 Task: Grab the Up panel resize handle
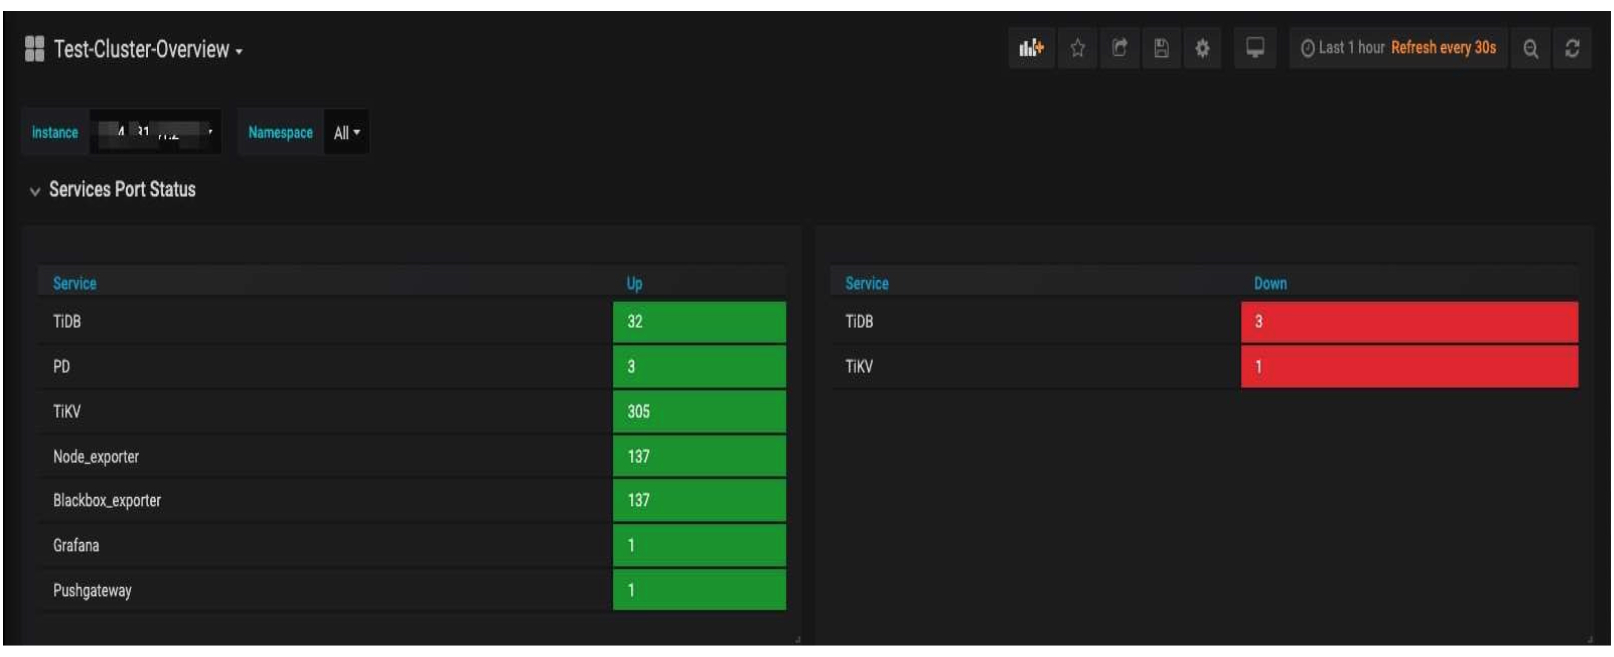pyautogui.click(x=797, y=638)
